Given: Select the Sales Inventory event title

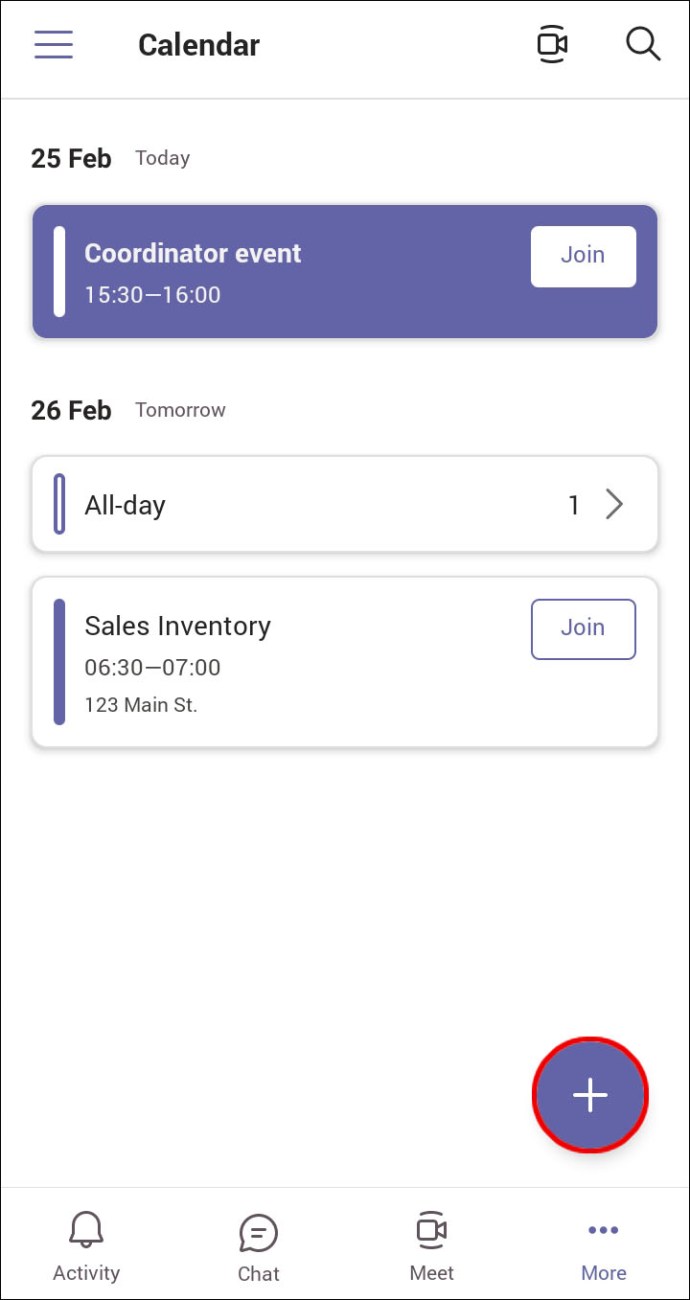Looking at the screenshot, I should click(x=177, y=626).
